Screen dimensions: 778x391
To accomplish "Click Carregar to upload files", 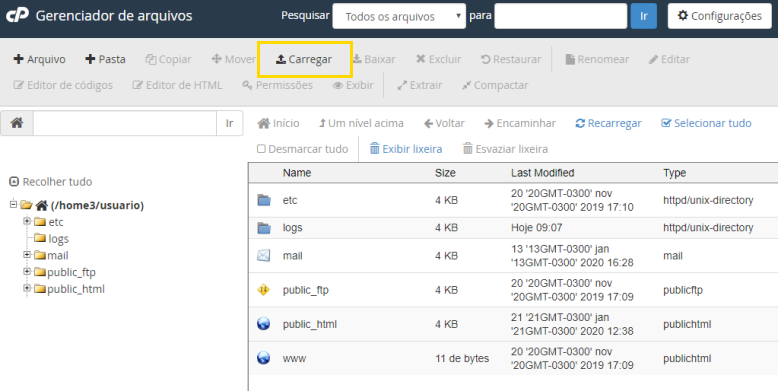I will click(304, 60).
